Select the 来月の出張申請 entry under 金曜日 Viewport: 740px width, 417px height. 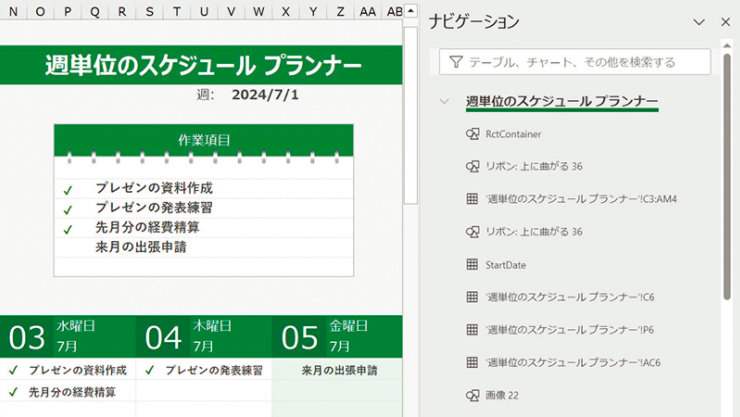[339, 370]
